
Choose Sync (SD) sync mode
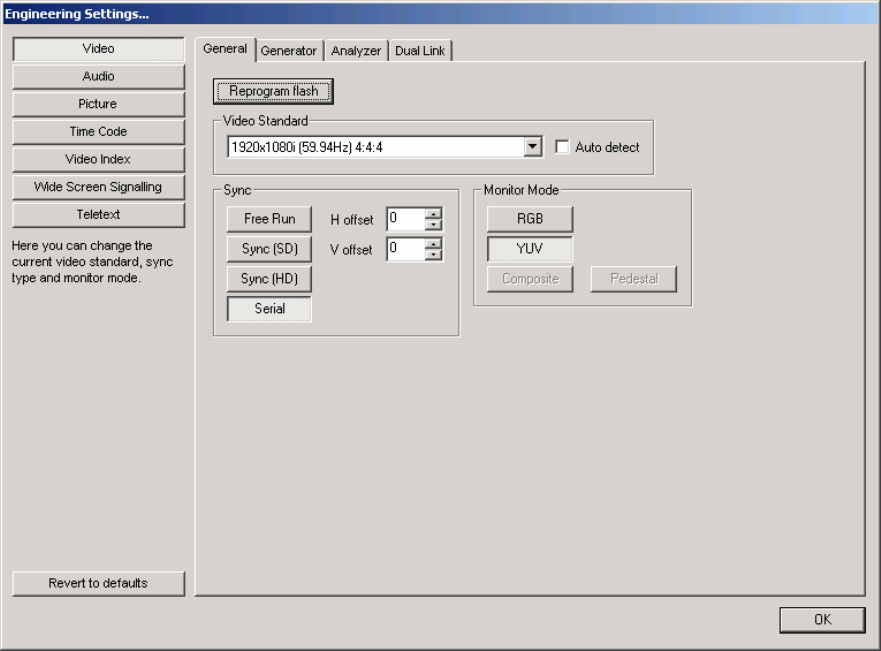click(x=269, y=249)
